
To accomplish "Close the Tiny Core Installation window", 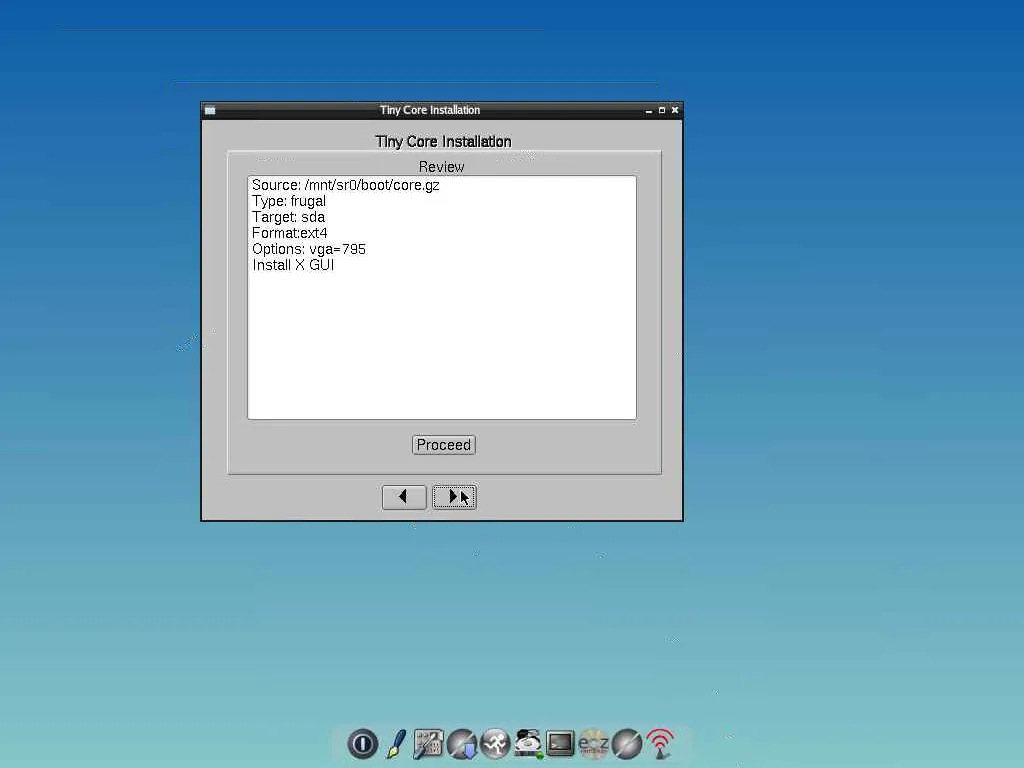I will (675, 110).
